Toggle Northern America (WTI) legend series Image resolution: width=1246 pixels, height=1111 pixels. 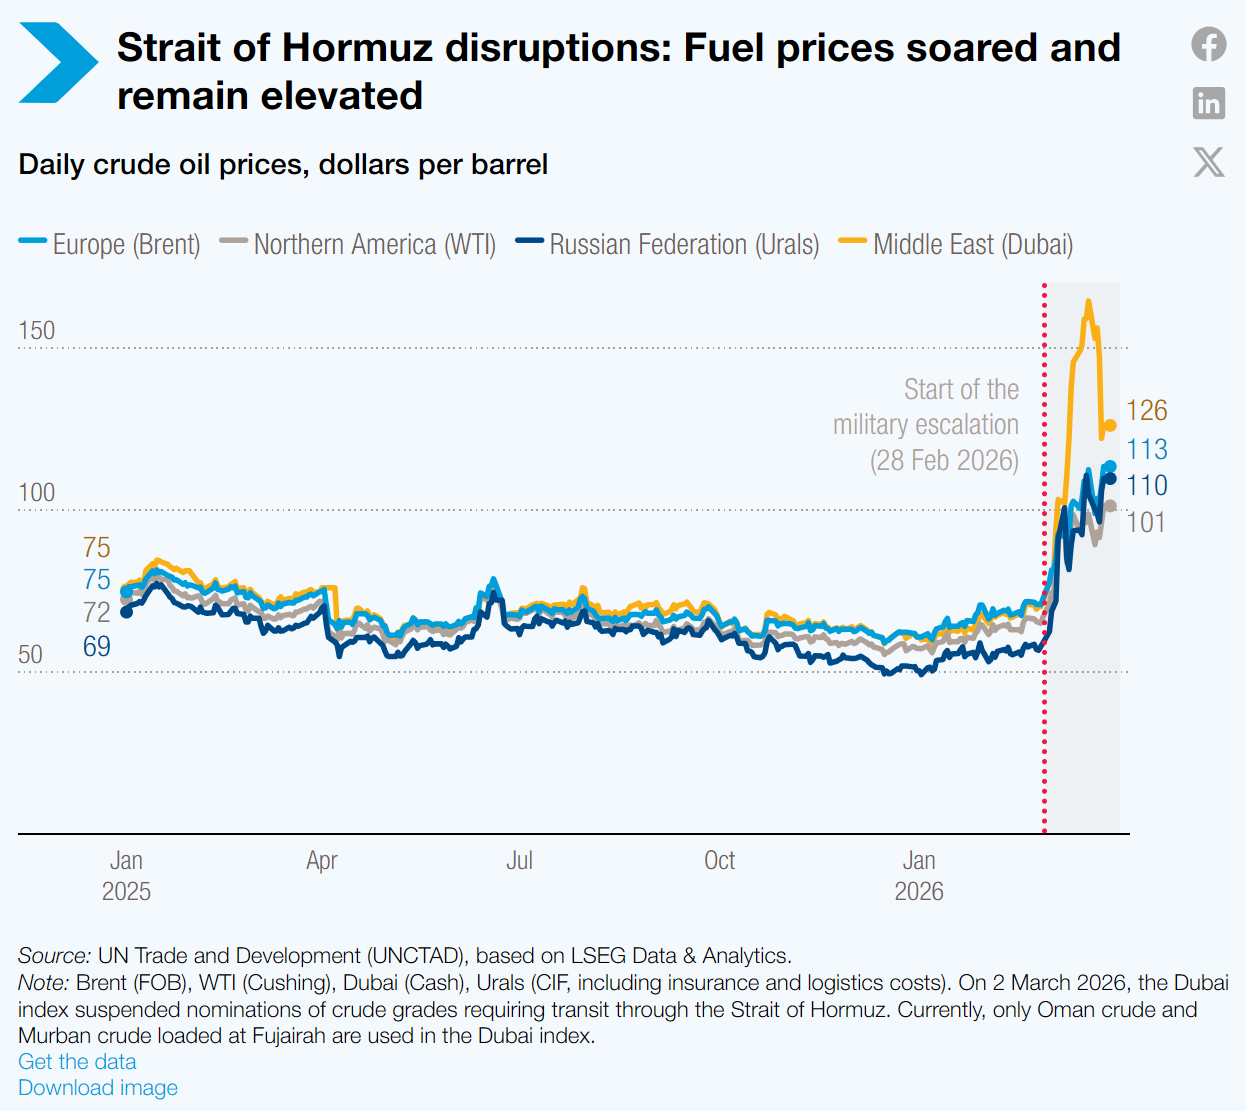(358, 244)
